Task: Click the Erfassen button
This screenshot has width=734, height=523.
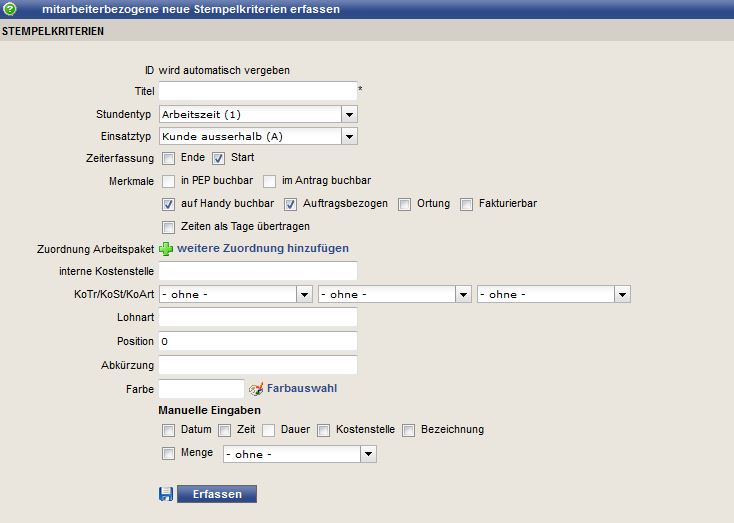Action: 217,494
